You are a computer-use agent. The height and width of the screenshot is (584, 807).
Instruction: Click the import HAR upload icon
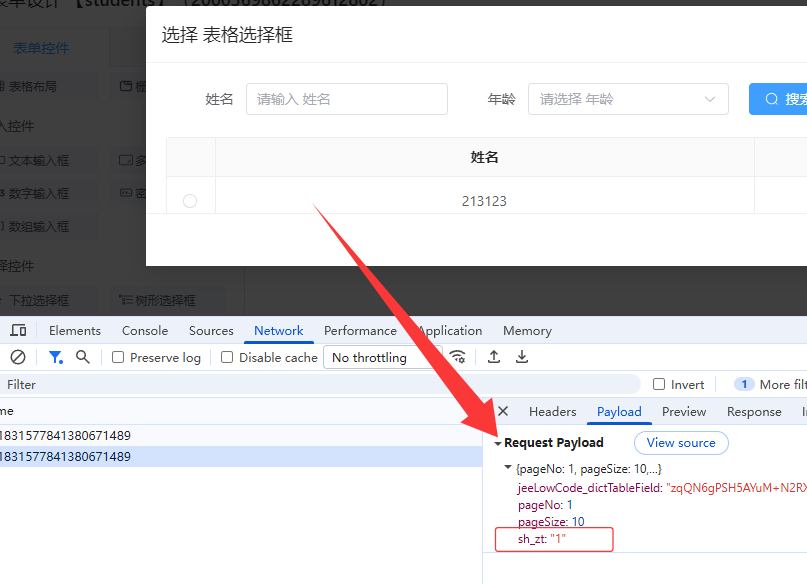[494, 357]
